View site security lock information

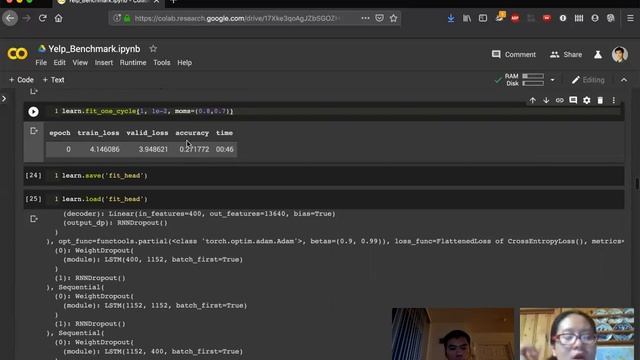tap(127, 18)
